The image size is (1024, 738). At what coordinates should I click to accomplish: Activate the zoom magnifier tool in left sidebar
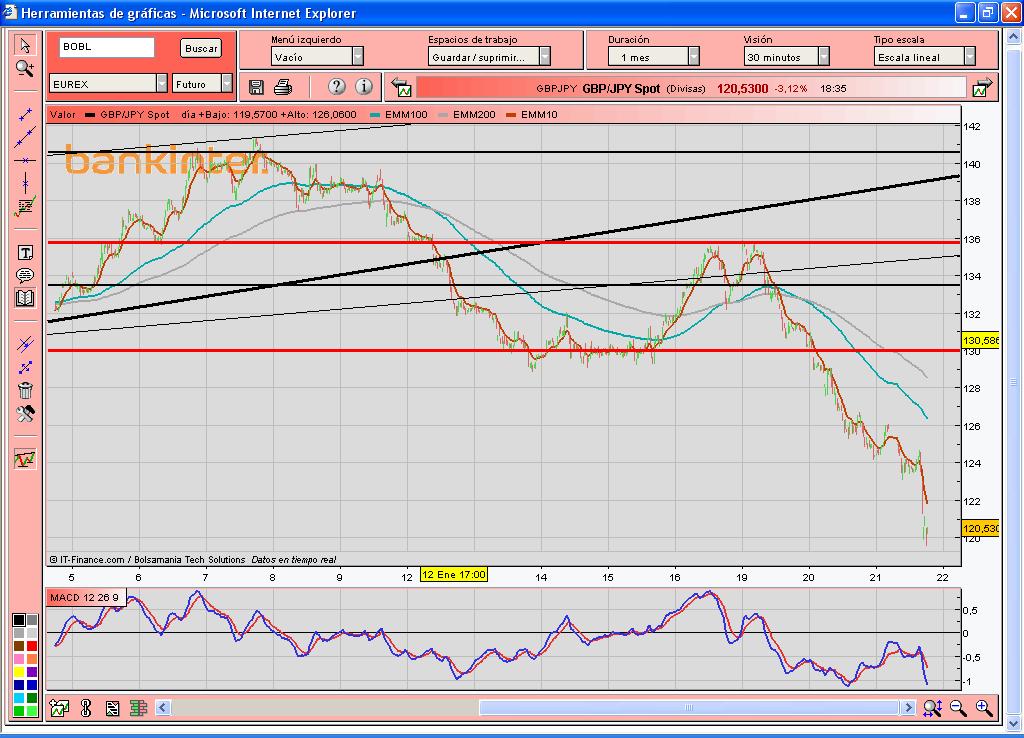coord(25,68)
